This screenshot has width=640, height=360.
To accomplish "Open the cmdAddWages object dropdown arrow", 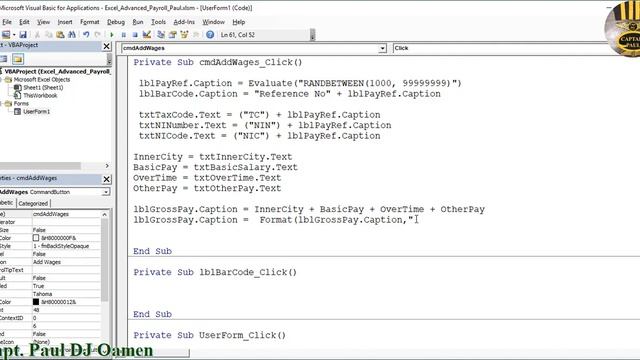I will (382, 48).
